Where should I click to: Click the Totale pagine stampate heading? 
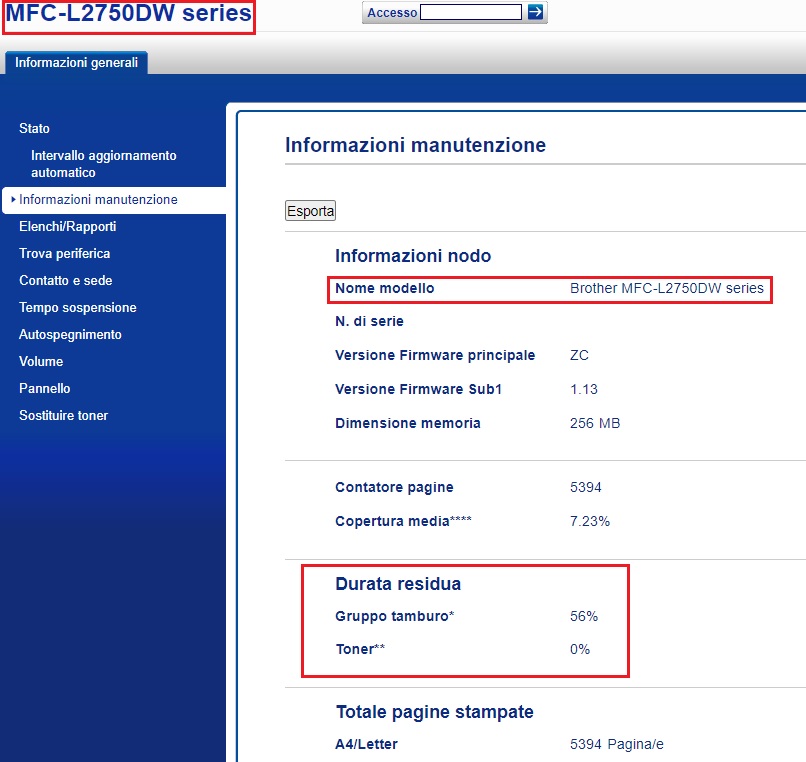[x=435, y=712]
